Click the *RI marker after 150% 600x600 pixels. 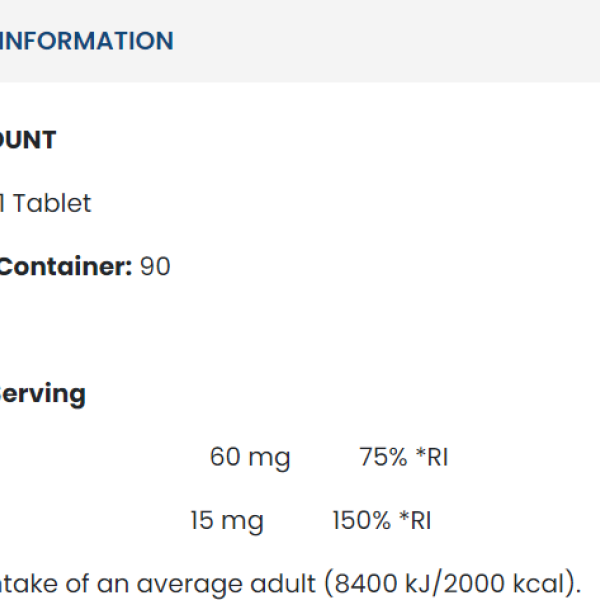click(x=414, y=521)
